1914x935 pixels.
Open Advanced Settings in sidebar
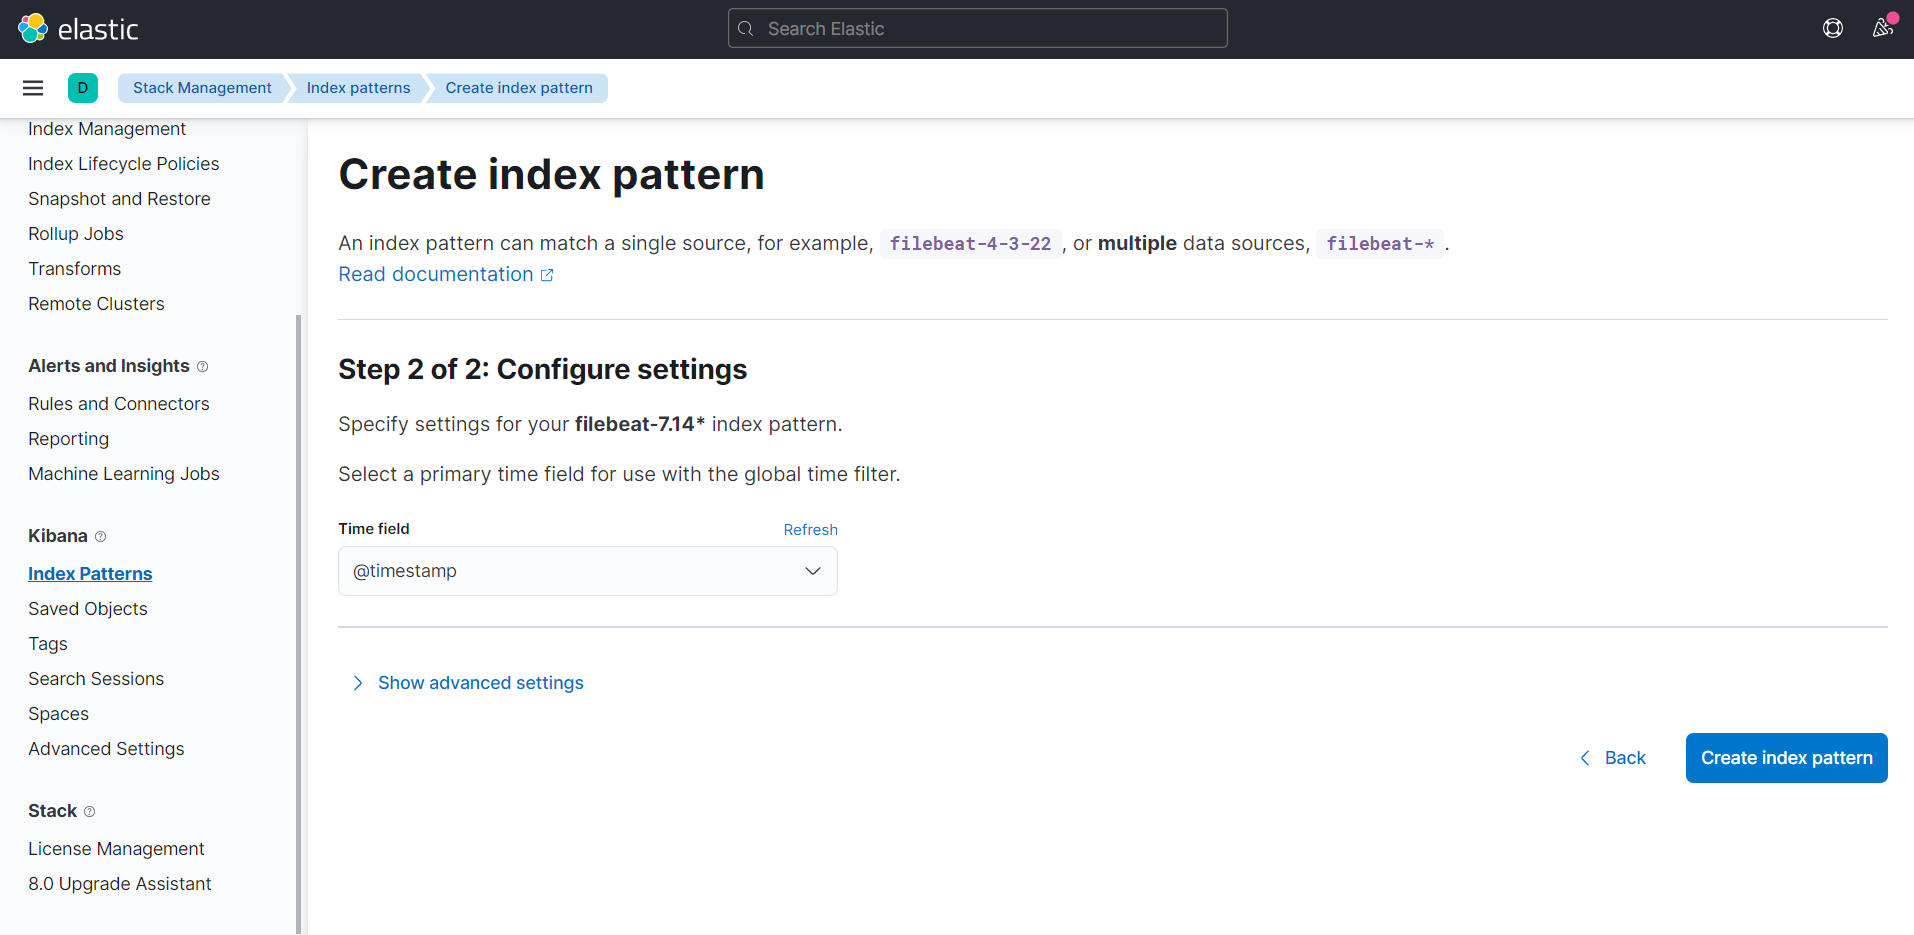(x=106, y=749)
